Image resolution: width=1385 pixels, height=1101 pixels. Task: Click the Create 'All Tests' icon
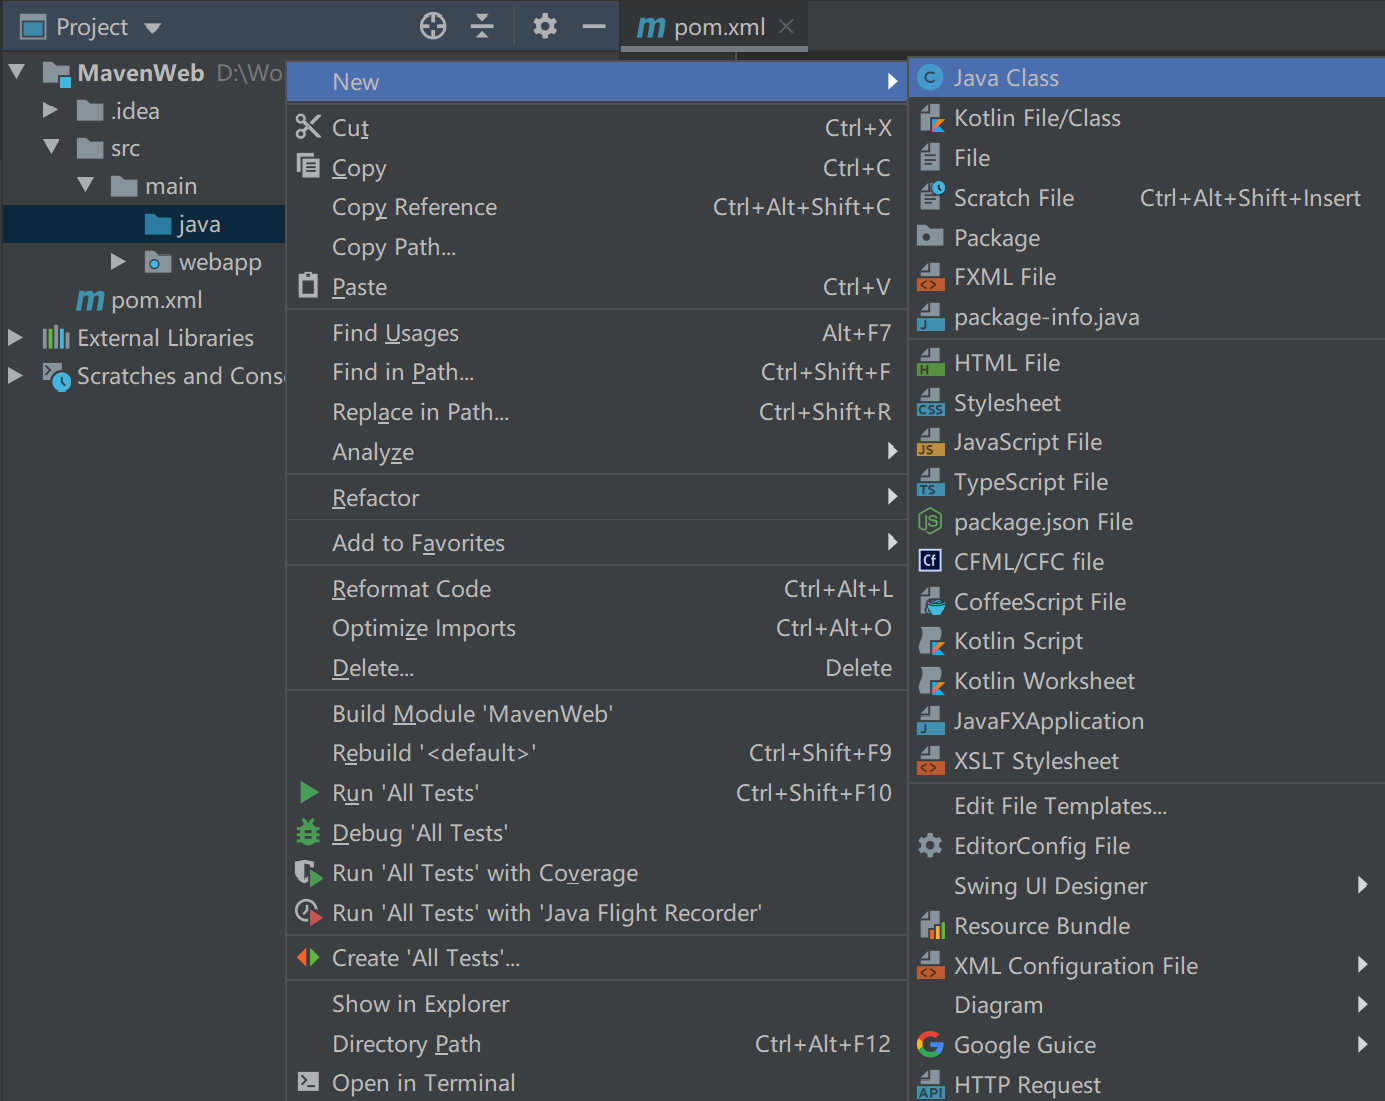pos(308,957)
